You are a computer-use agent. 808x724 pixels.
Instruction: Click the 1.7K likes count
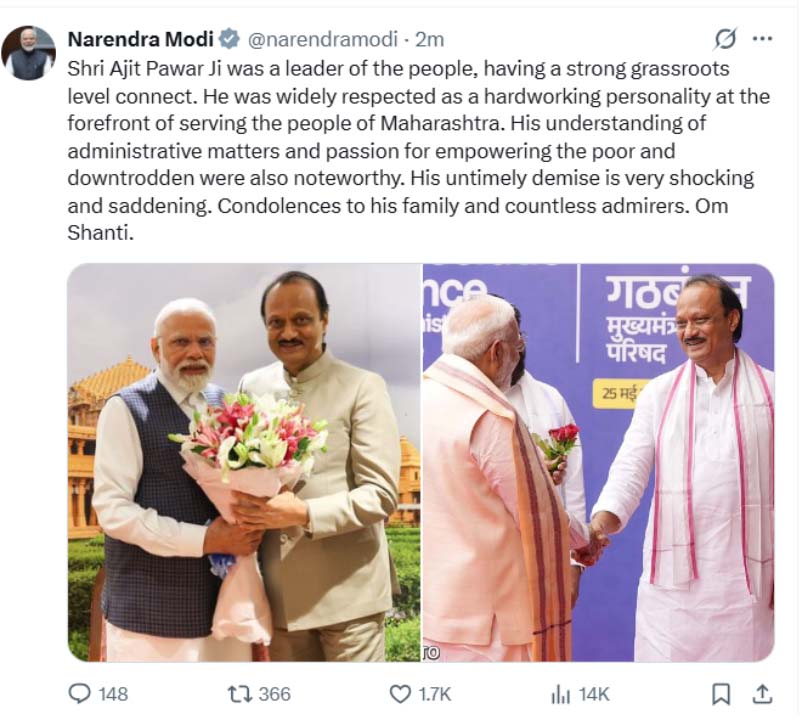click(434, 693)
